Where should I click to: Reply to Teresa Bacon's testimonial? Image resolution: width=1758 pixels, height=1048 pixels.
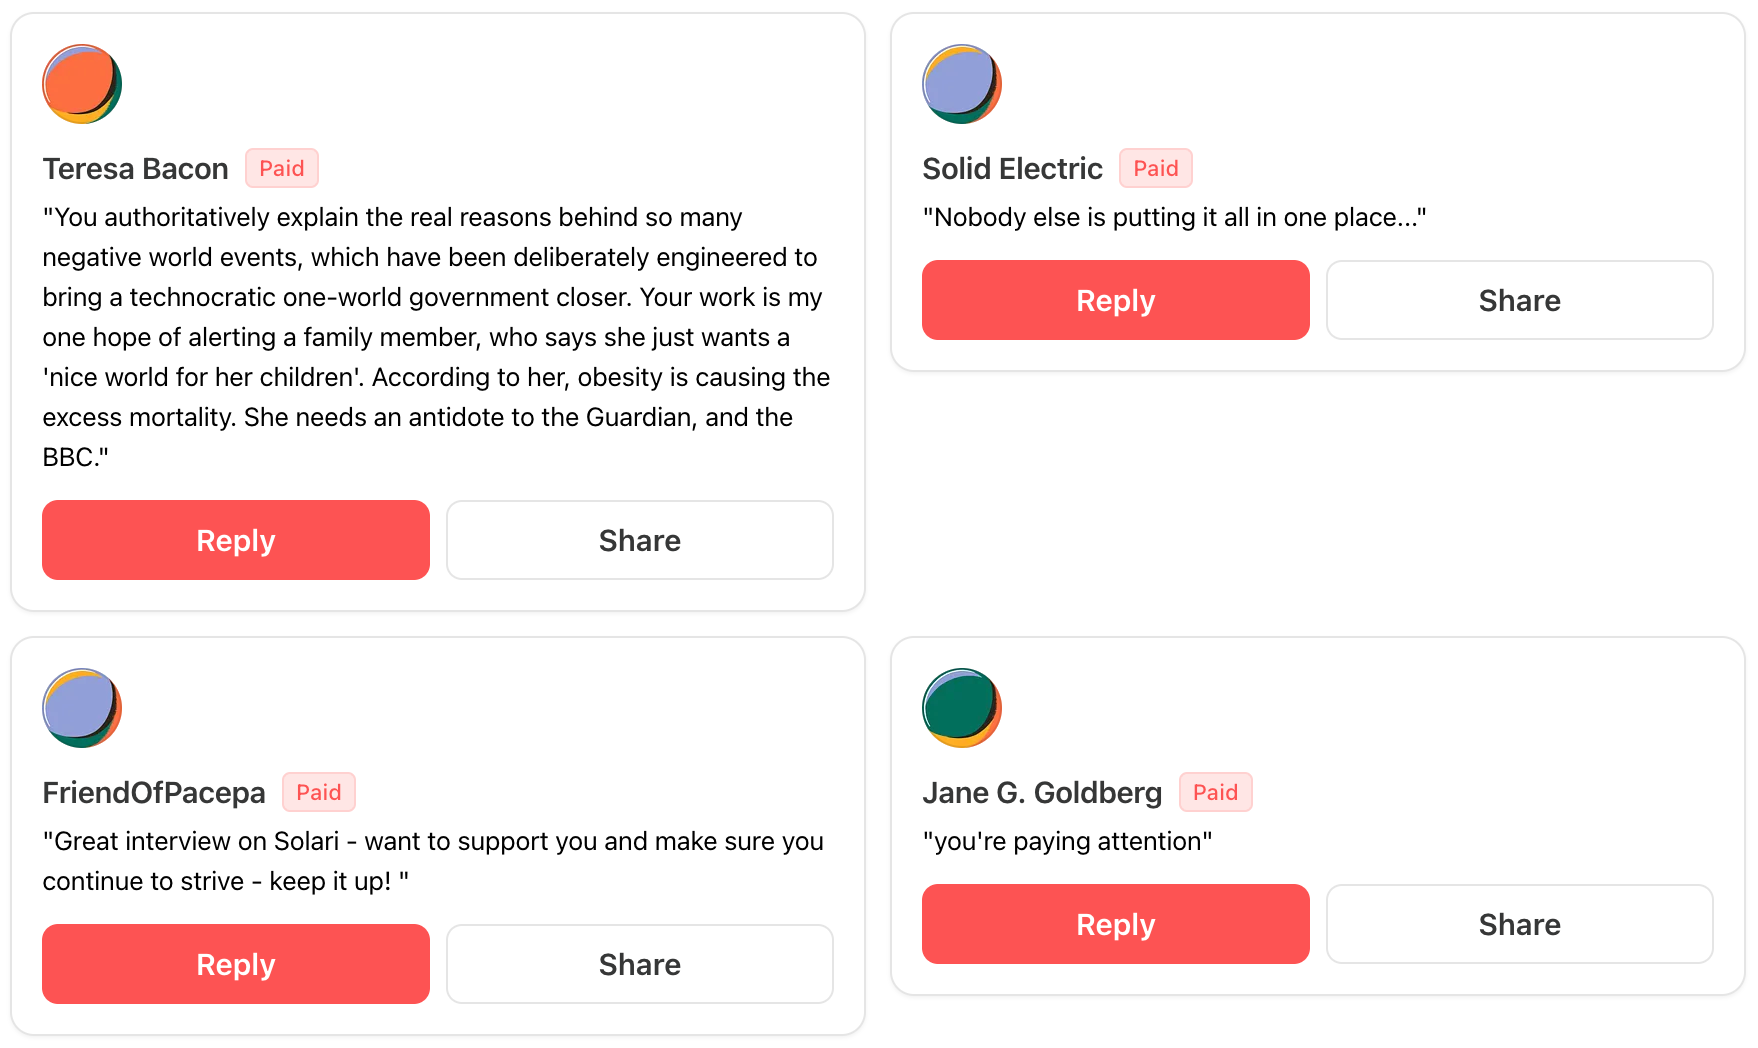(x=236, y=540)
